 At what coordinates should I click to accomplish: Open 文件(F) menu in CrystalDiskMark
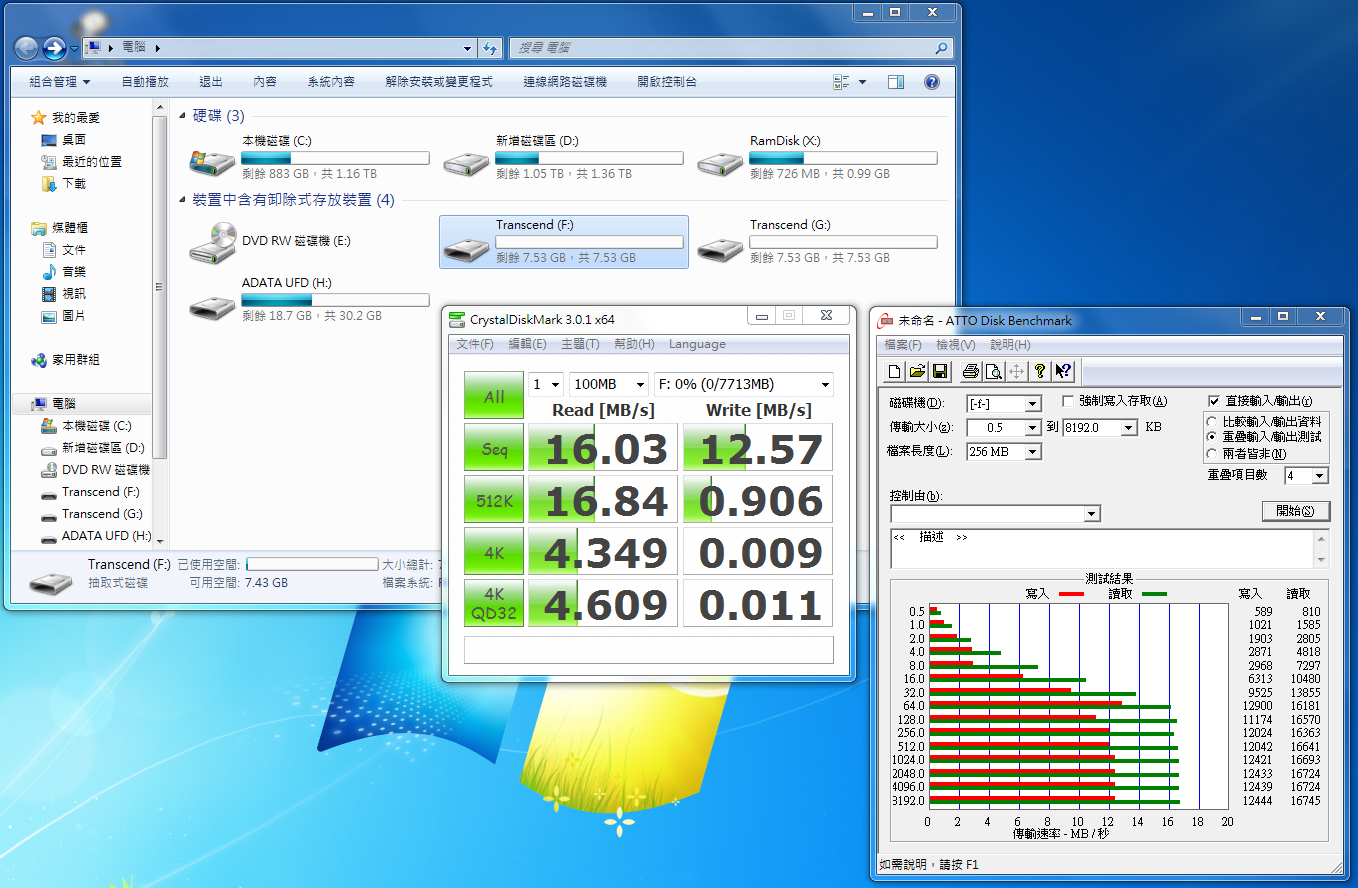click(475, 344)
